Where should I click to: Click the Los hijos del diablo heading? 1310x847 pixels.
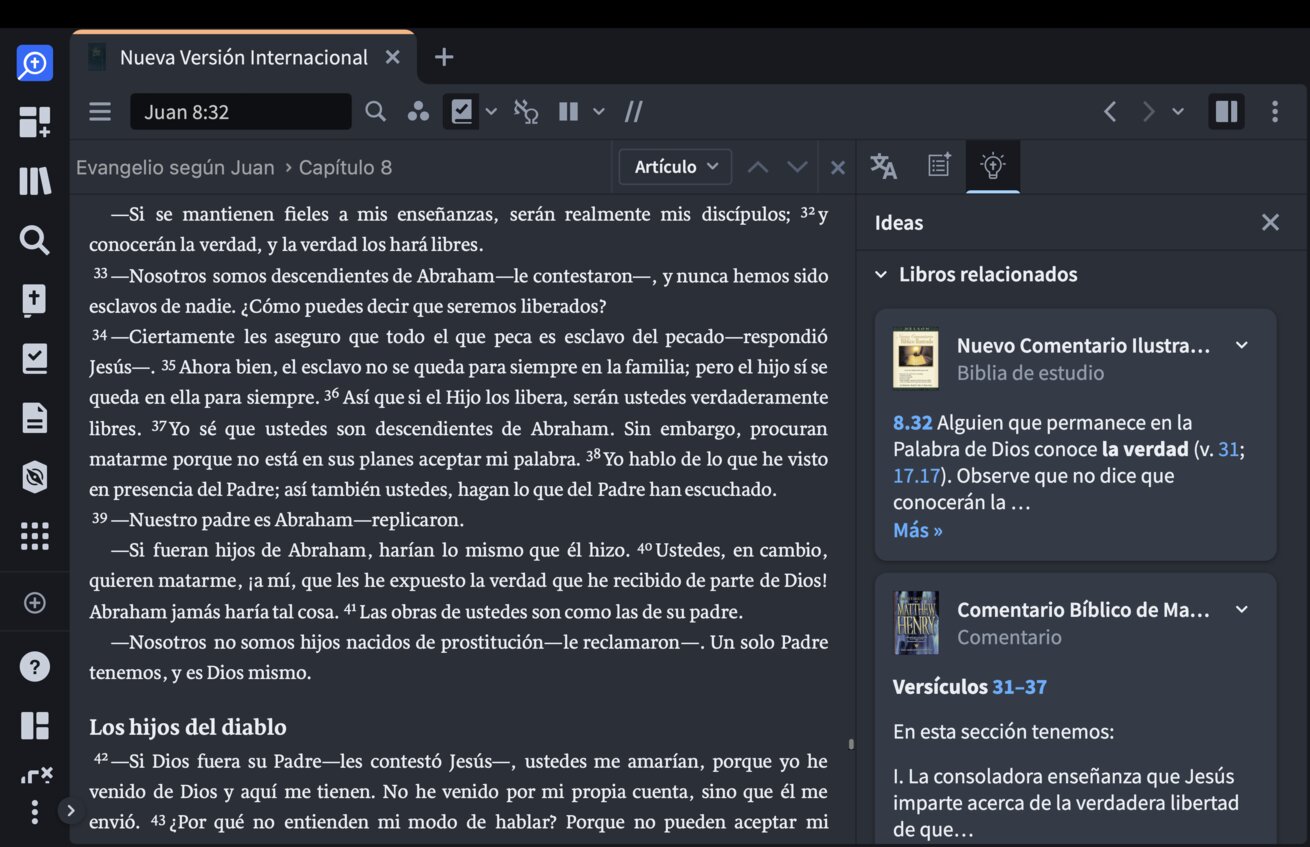pyautogui.click(x=188, y=727)
